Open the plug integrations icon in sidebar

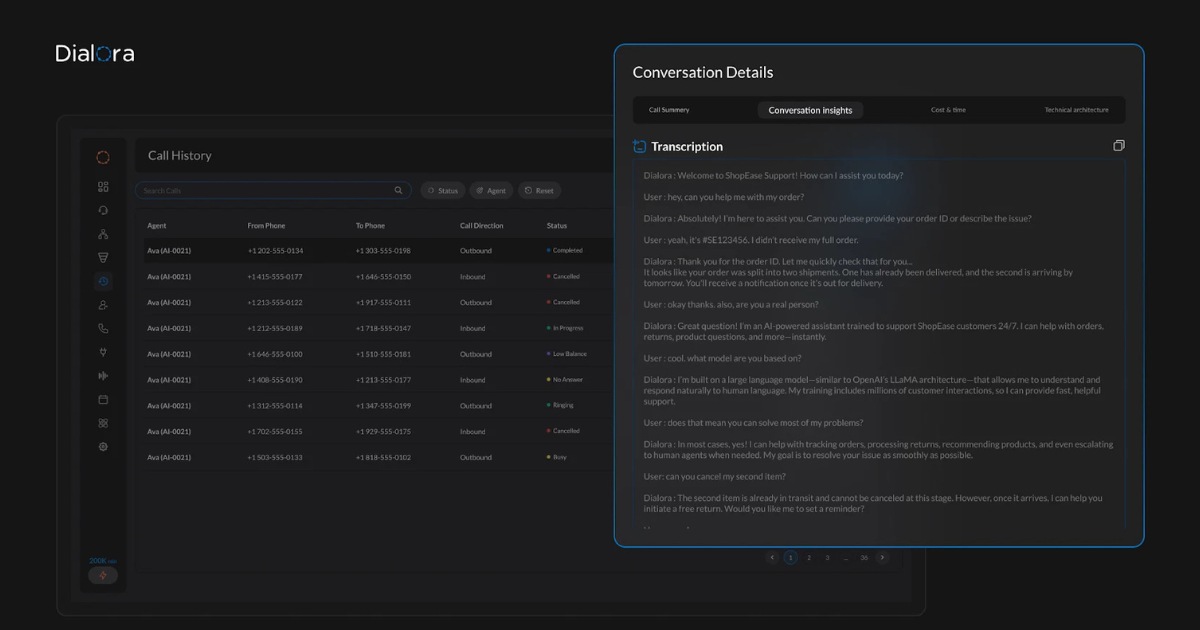coord(103,352)
